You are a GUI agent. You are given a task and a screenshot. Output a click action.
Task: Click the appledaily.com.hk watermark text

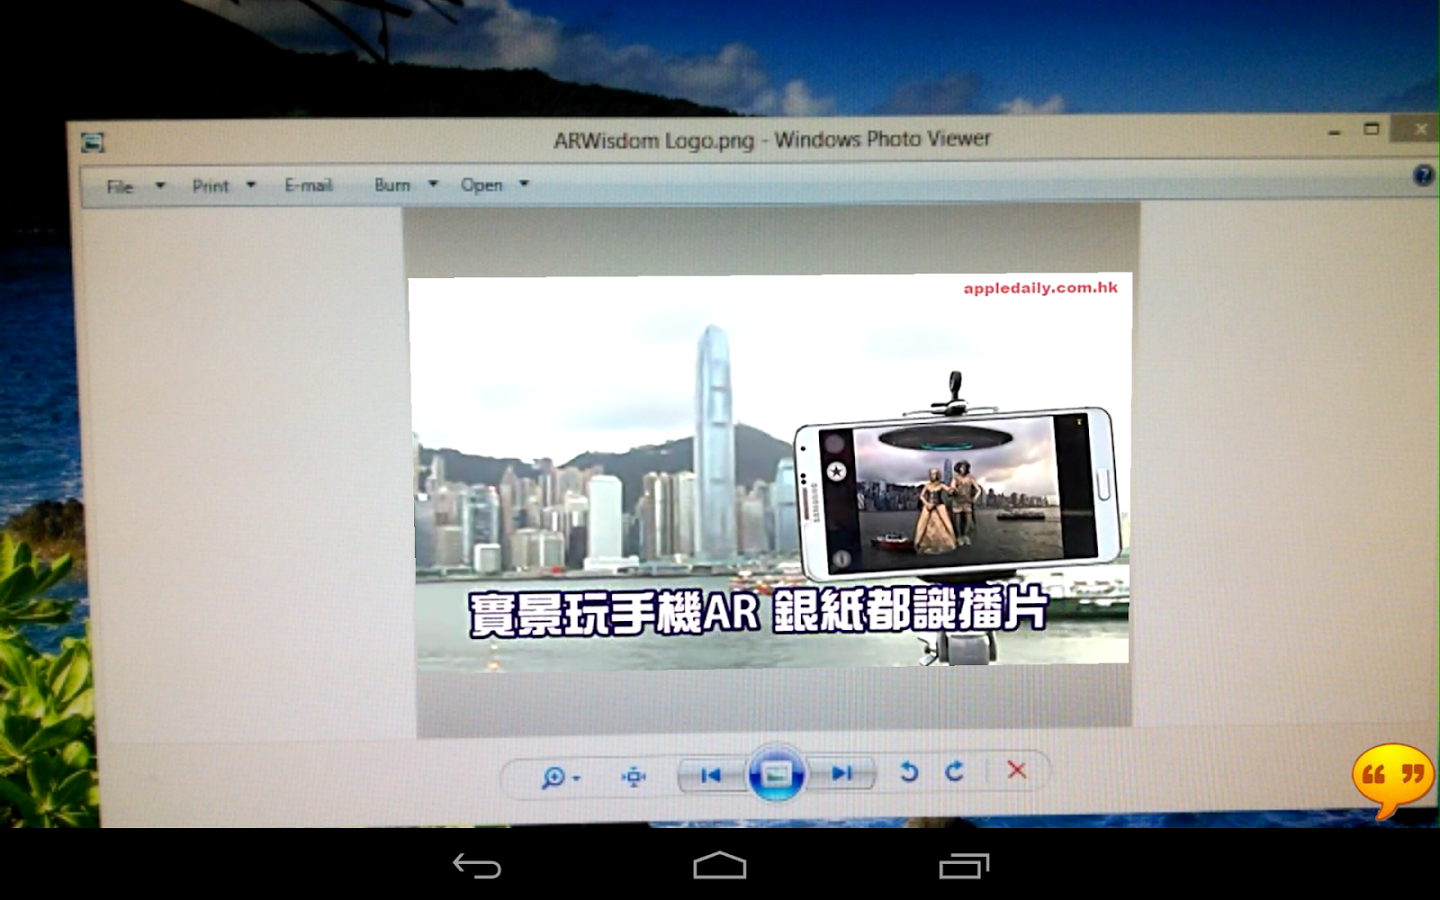tap(1040, 288)
